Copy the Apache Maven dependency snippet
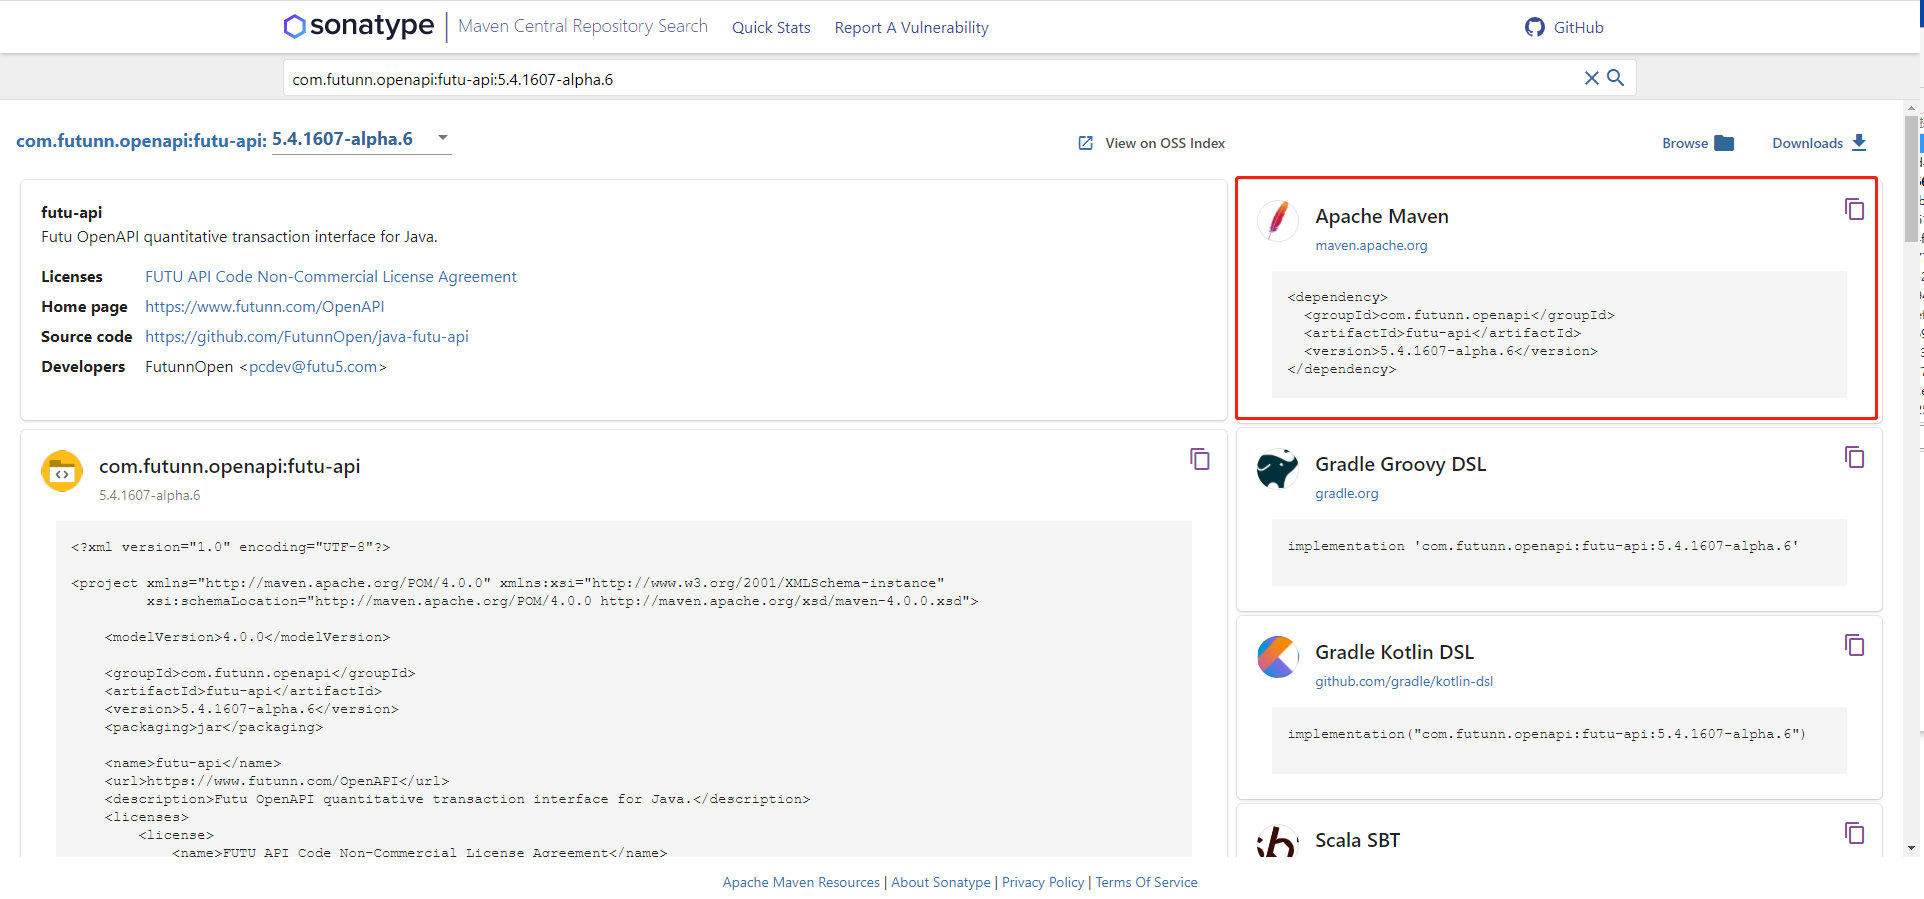Image resolution: width=1924 pixels, height=899 pixels. pyautogui.click(x=1854, y=209)
